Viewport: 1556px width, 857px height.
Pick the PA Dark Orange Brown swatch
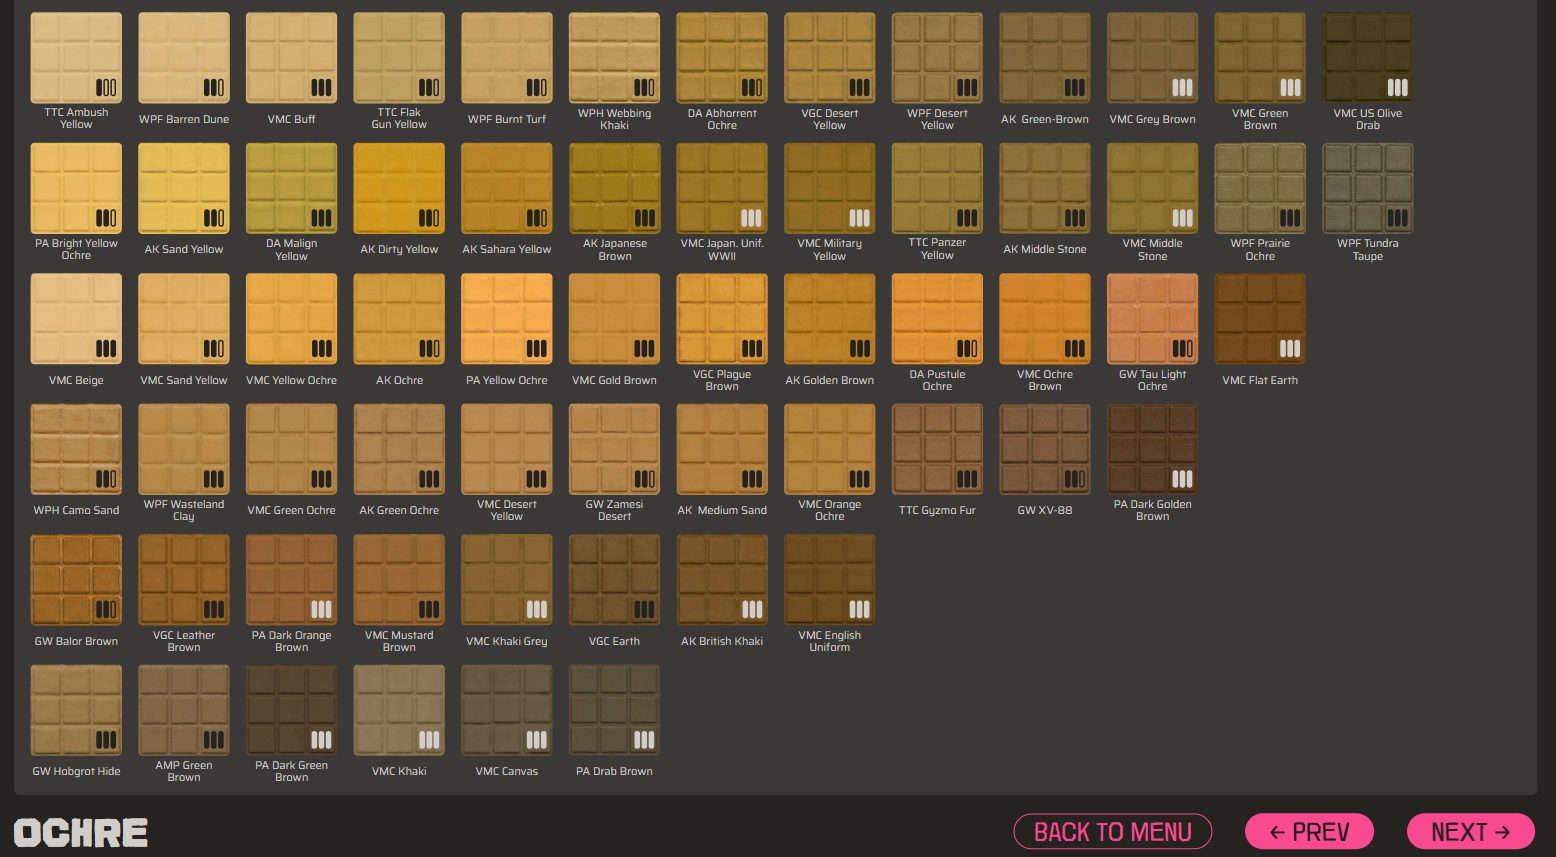tap(291, 580)
